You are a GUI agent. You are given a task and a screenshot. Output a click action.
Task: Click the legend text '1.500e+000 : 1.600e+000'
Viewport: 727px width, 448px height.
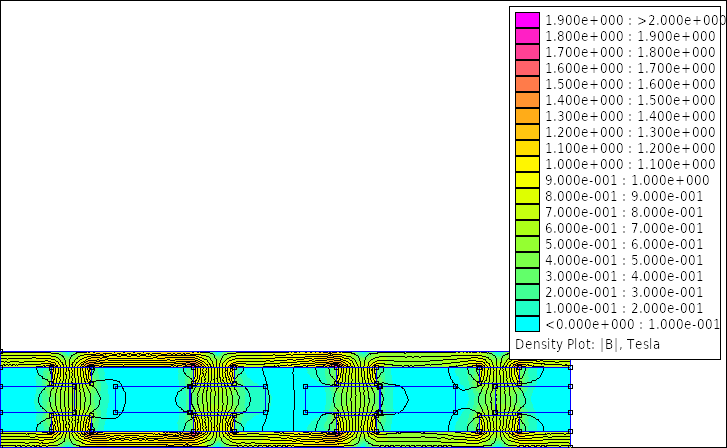(x=630, y=84)
